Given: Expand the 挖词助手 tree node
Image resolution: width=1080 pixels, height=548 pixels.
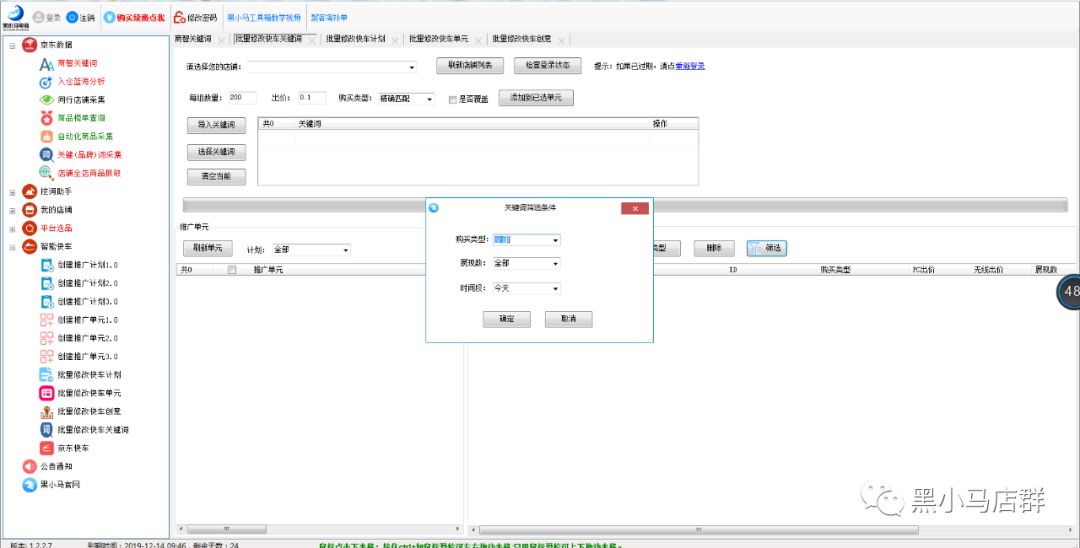Looking at the screenshot, I should point(12,192).
